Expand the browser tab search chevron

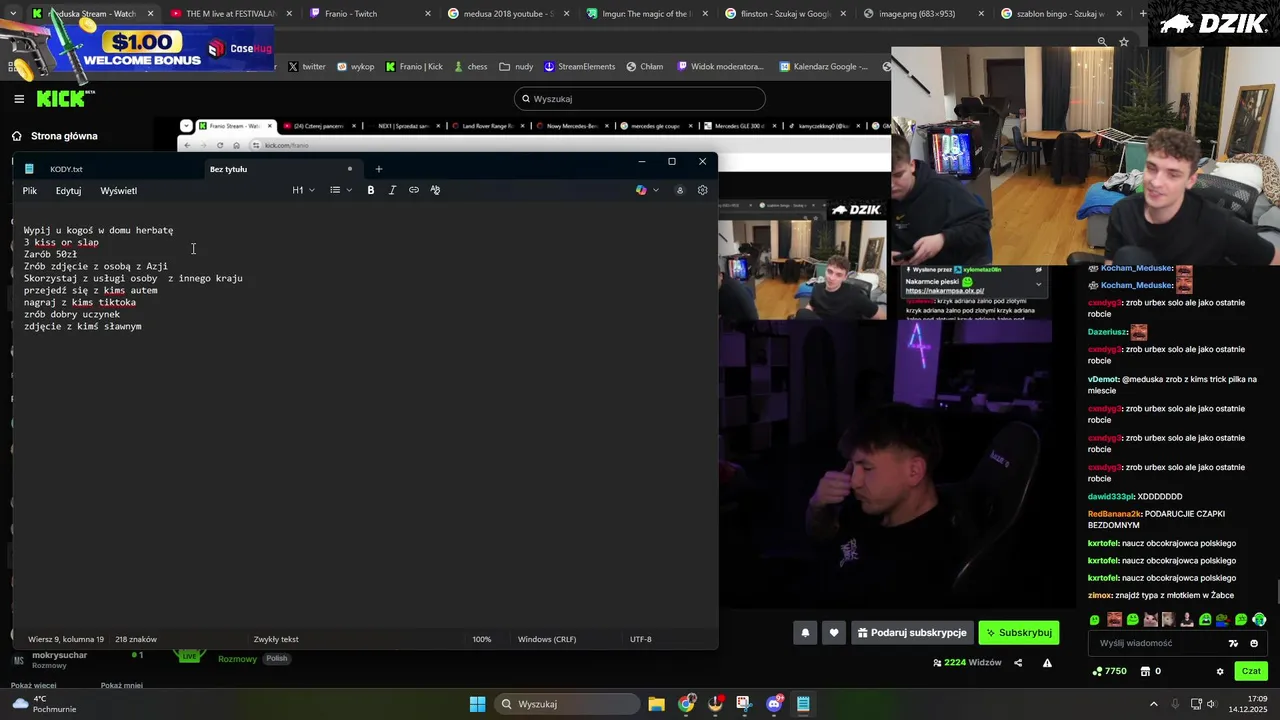pos(12,14)
